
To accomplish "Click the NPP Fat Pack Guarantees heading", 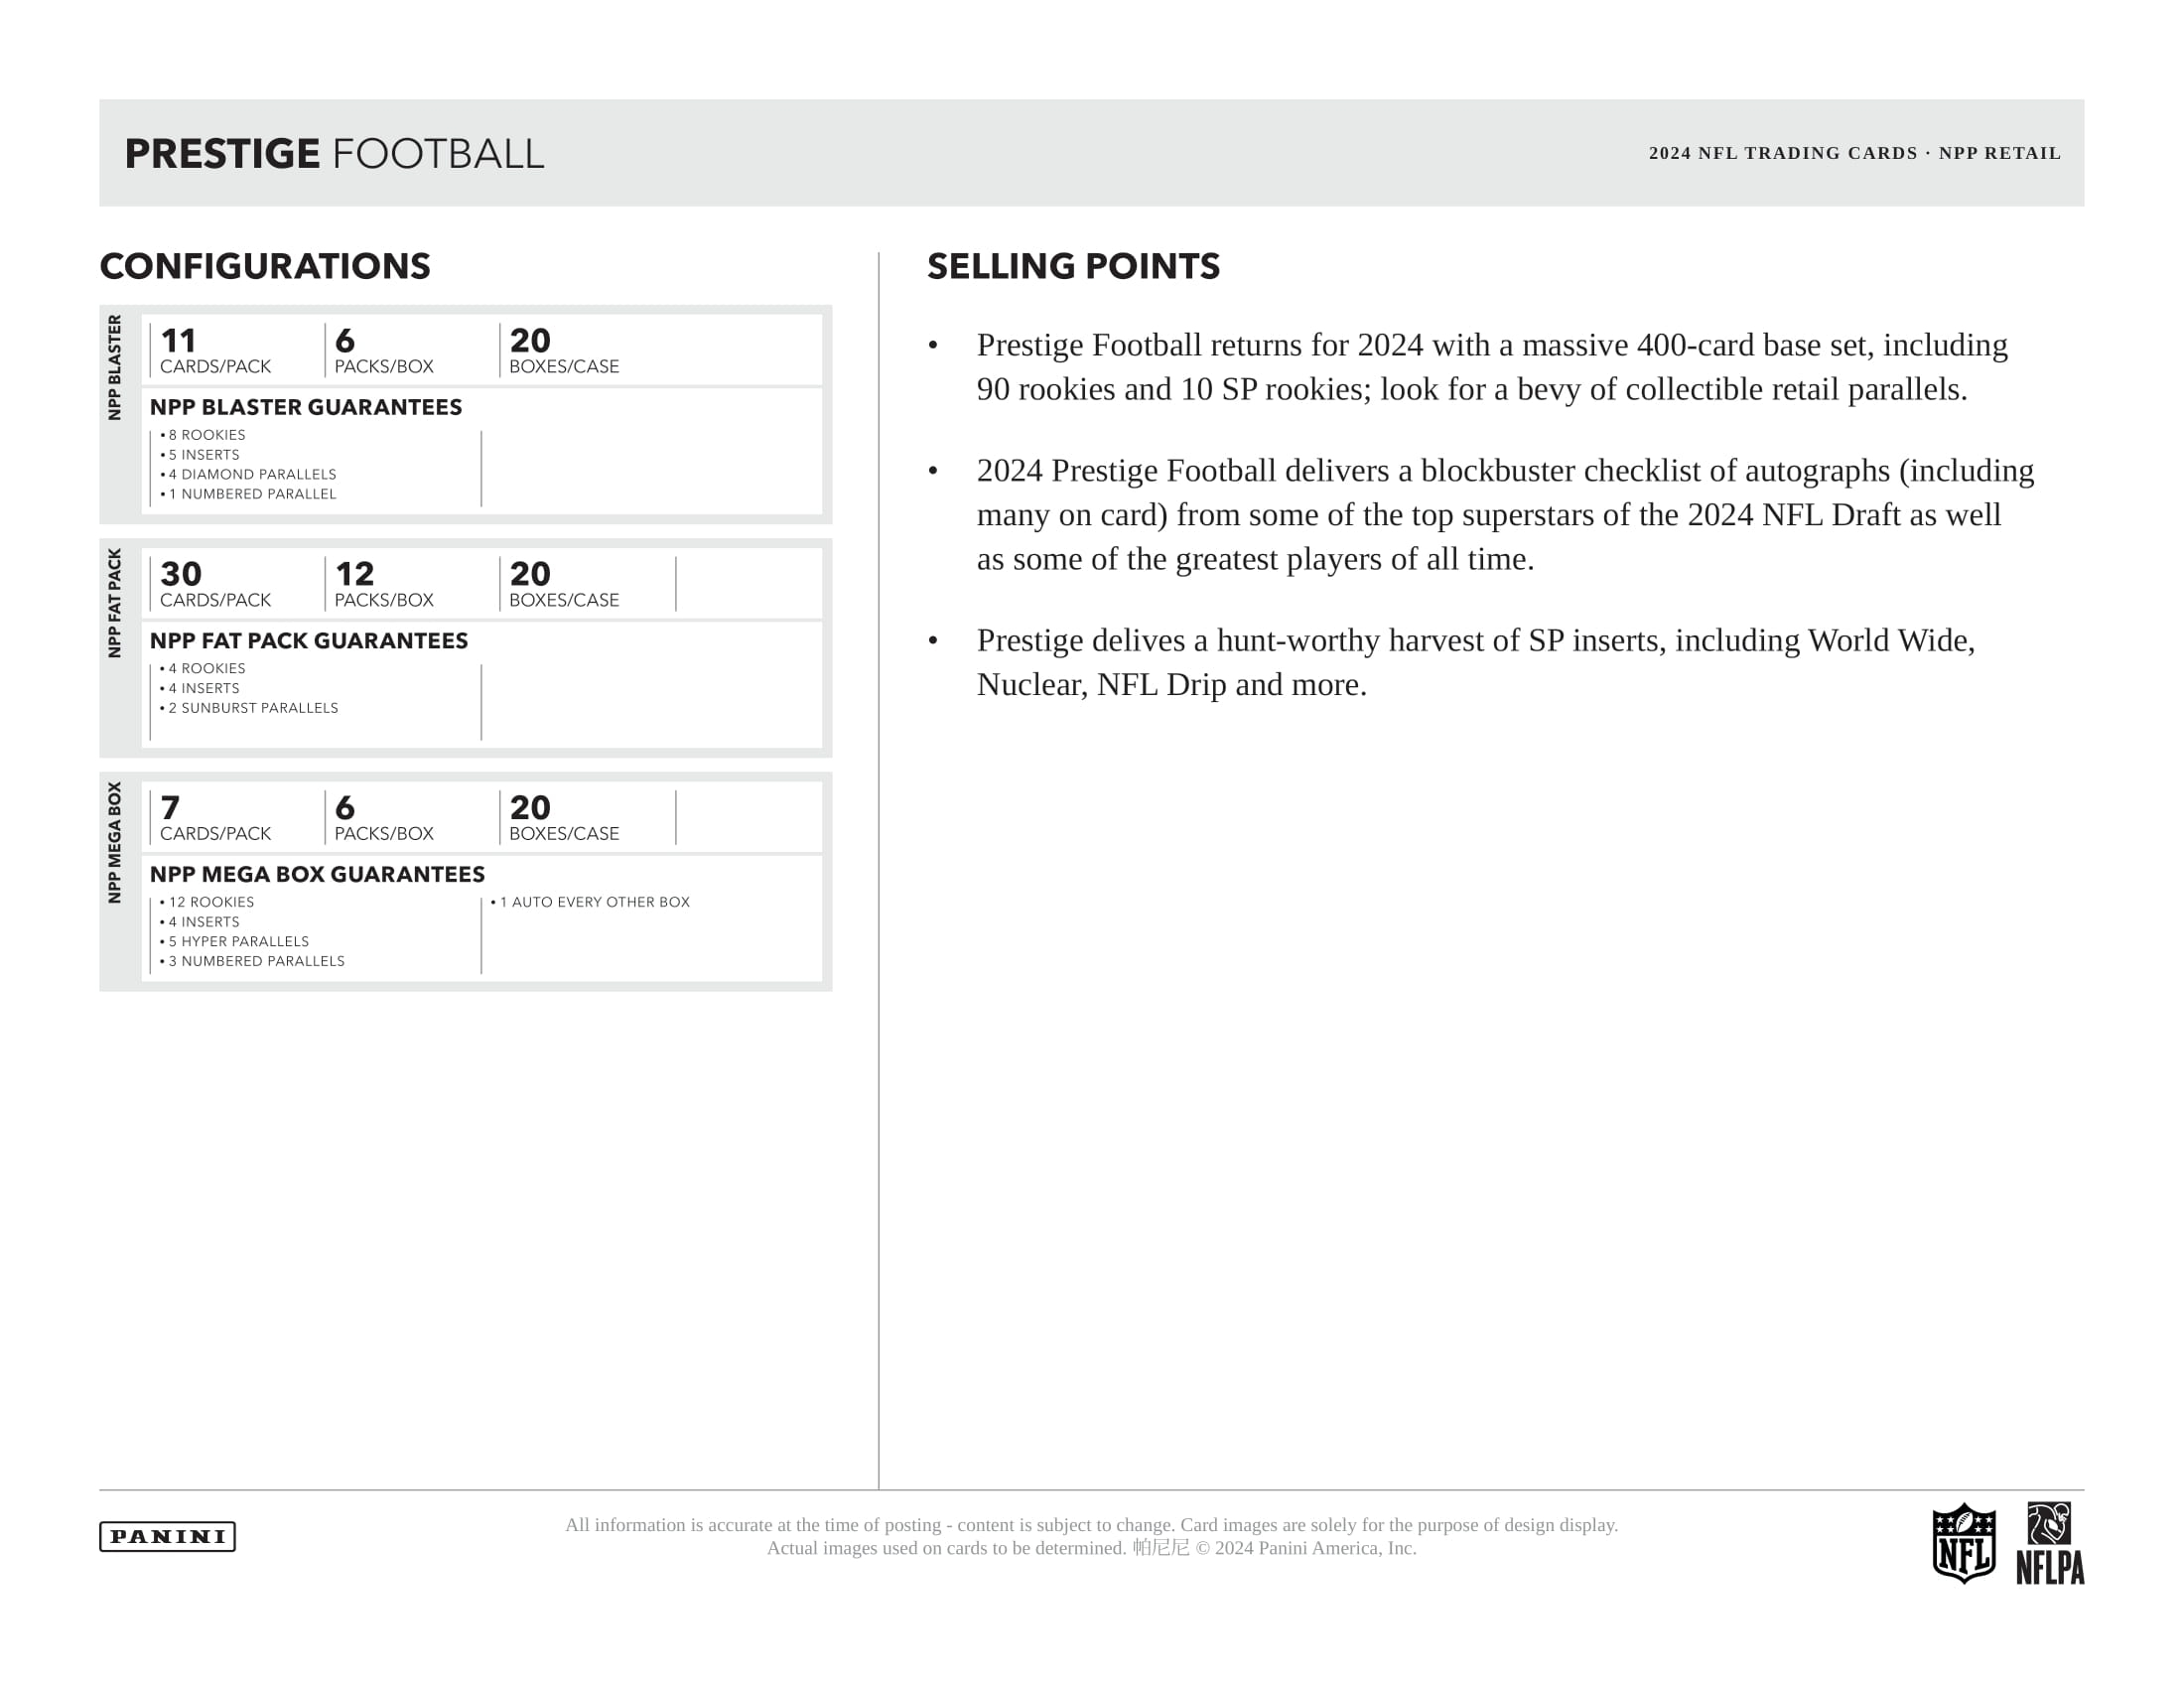I will [x=309, y=641].
